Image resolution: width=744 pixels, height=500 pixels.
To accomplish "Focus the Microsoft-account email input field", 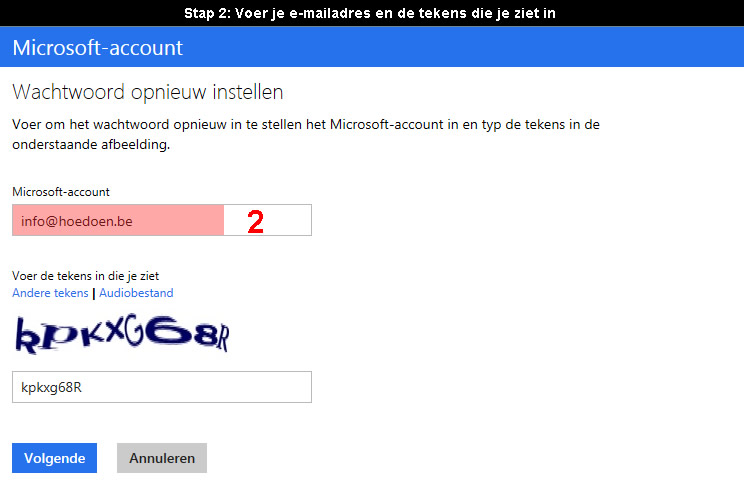I will pos(162,220).
